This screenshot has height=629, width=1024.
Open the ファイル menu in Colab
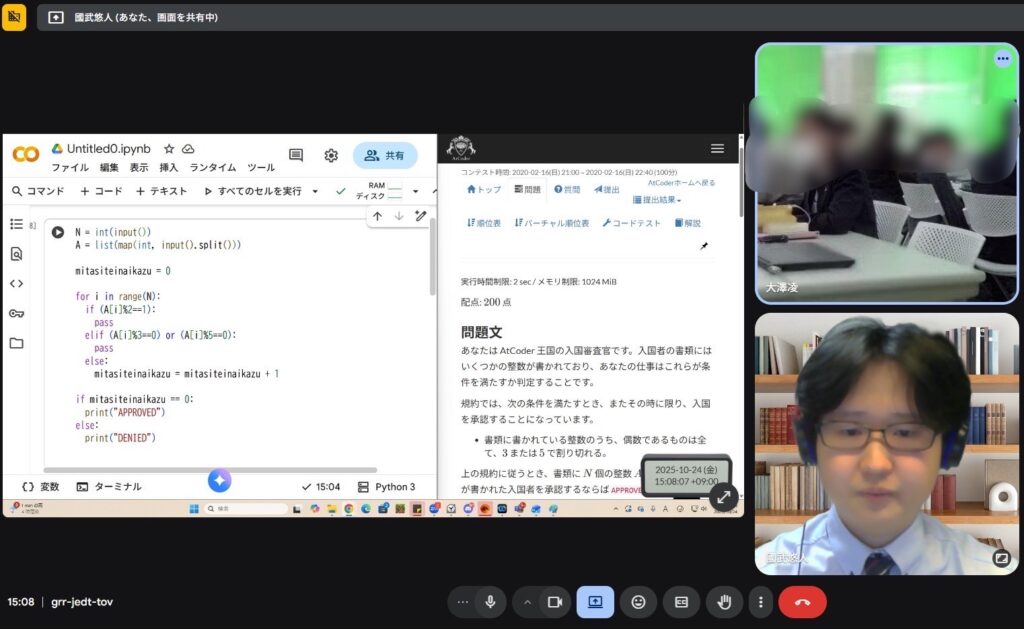click(70, 168)
